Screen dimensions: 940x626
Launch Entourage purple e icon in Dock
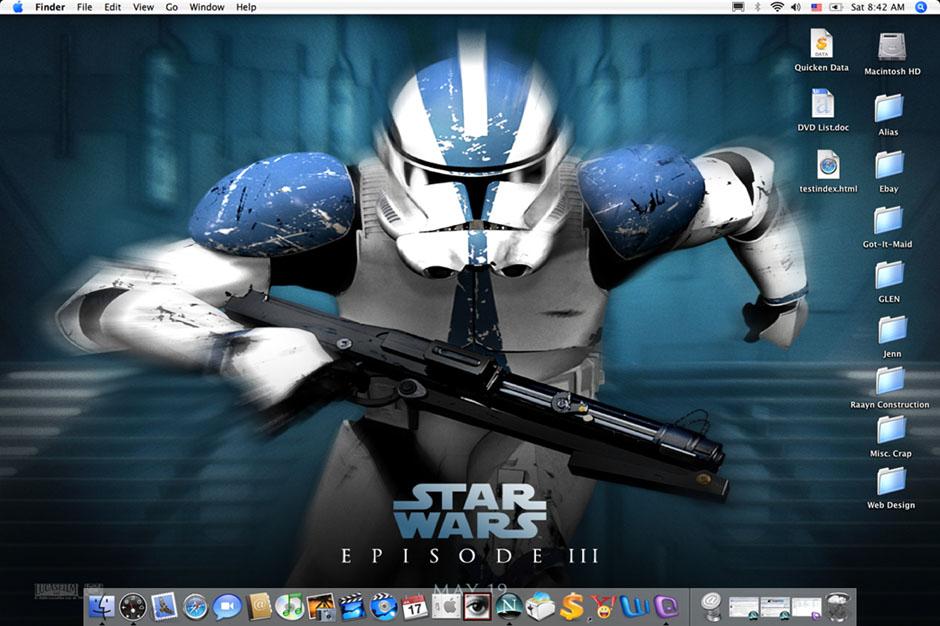(665, 607)
